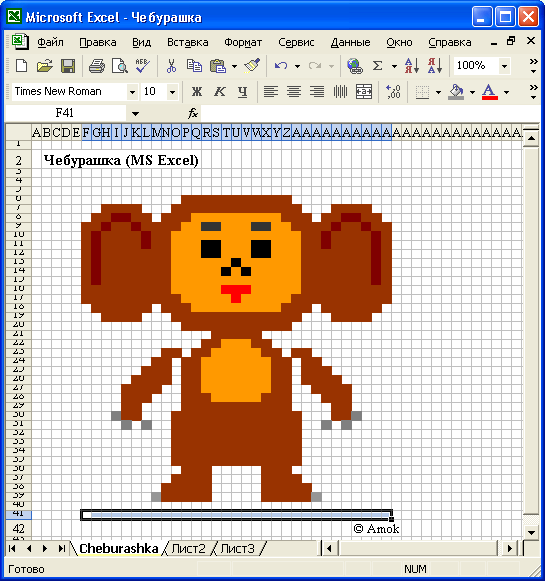Open the Окно menu
This screenshot has height=581, width=545.
coord(399,42)
